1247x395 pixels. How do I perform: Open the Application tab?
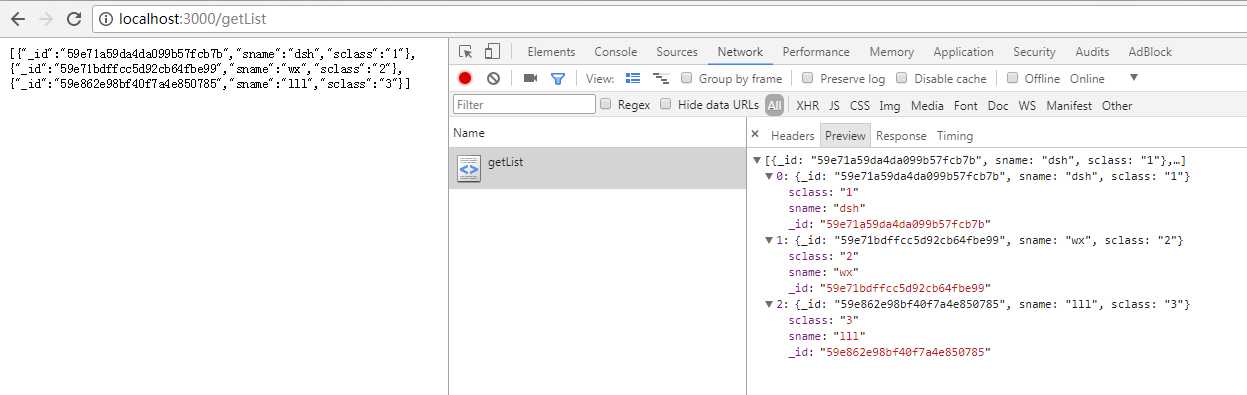[963, 52]
